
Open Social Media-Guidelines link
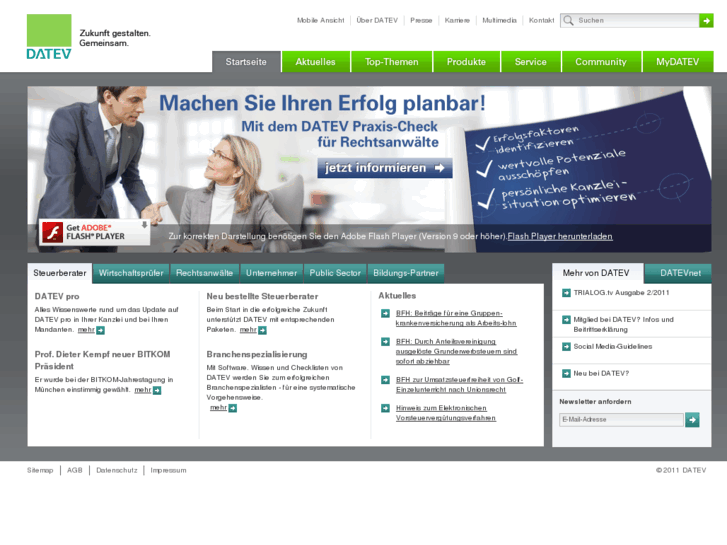point(613,346)
